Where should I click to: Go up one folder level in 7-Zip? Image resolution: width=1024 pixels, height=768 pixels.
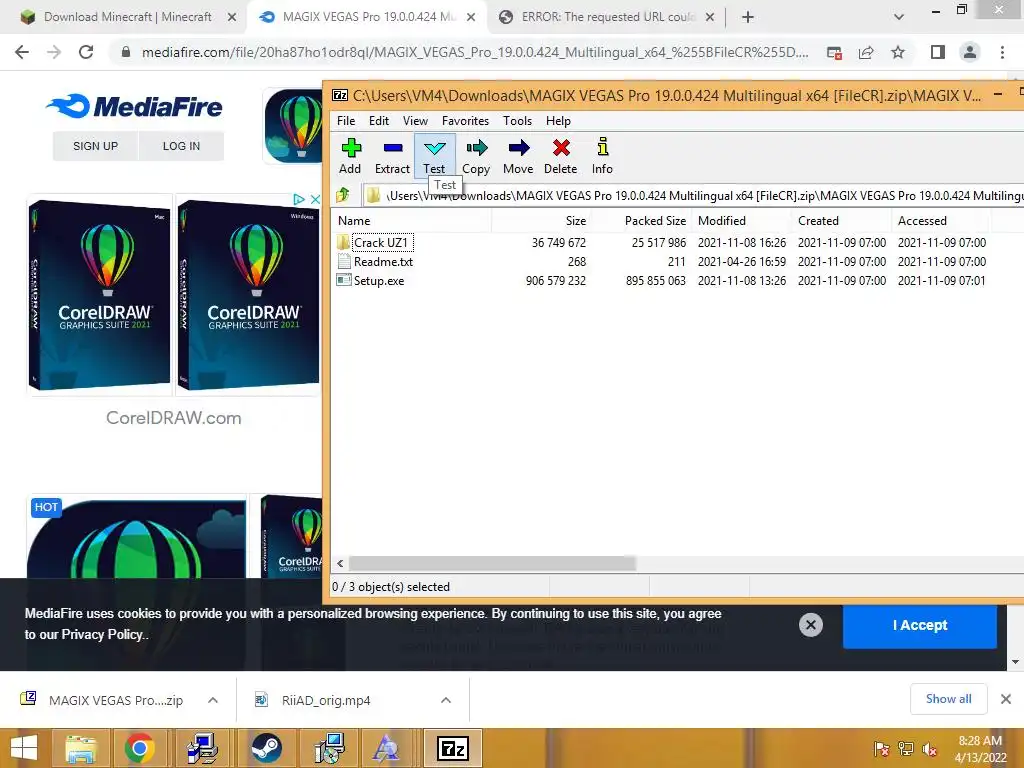343,195
